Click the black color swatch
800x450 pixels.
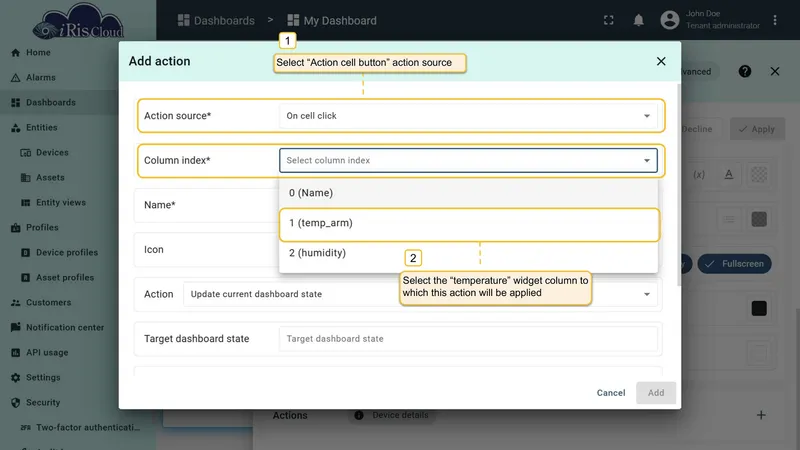[759, 308]
